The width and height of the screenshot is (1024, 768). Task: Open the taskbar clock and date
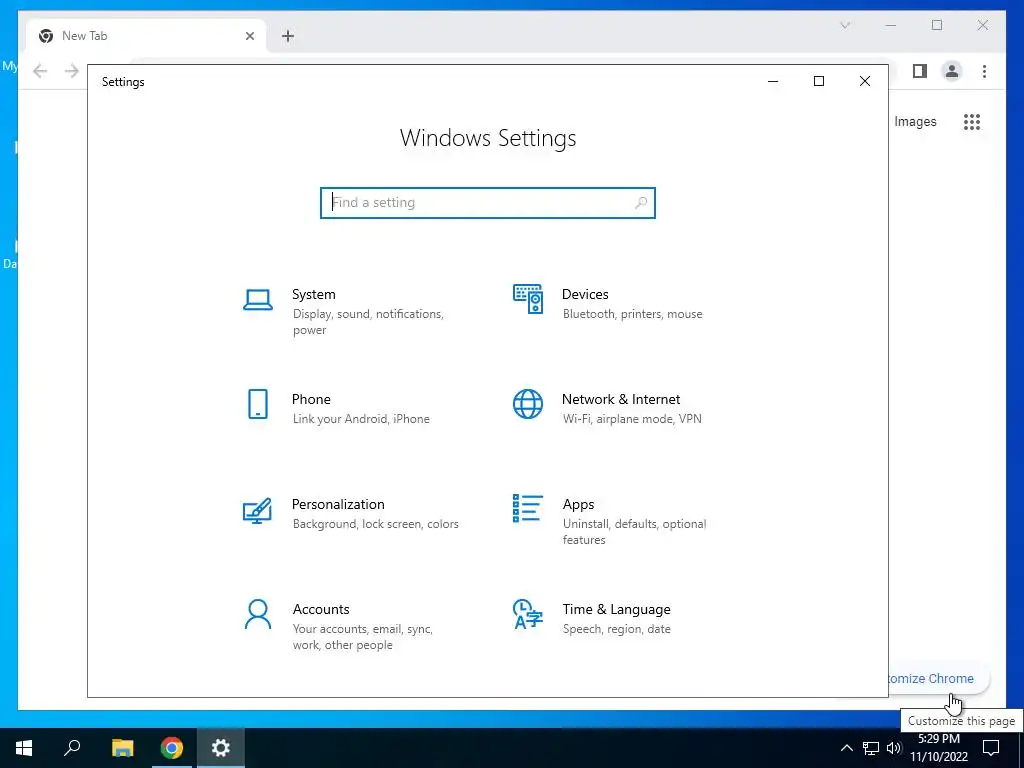[x=939, y=748]
